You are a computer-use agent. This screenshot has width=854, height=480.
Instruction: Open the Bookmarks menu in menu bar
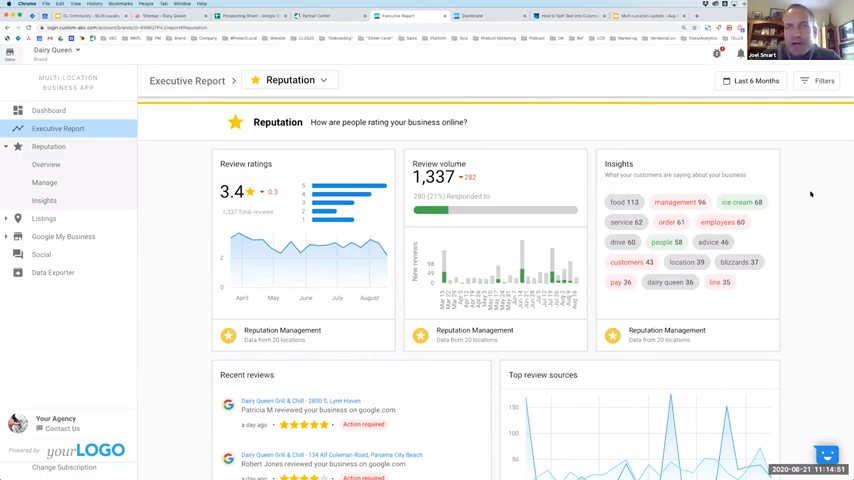[x=120, y=3]
